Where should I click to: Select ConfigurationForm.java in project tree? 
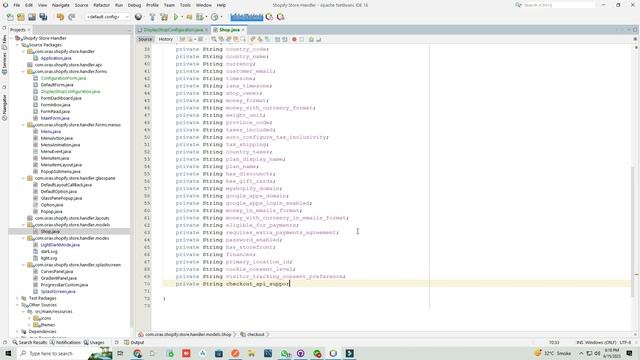click(x=63, y=78)
